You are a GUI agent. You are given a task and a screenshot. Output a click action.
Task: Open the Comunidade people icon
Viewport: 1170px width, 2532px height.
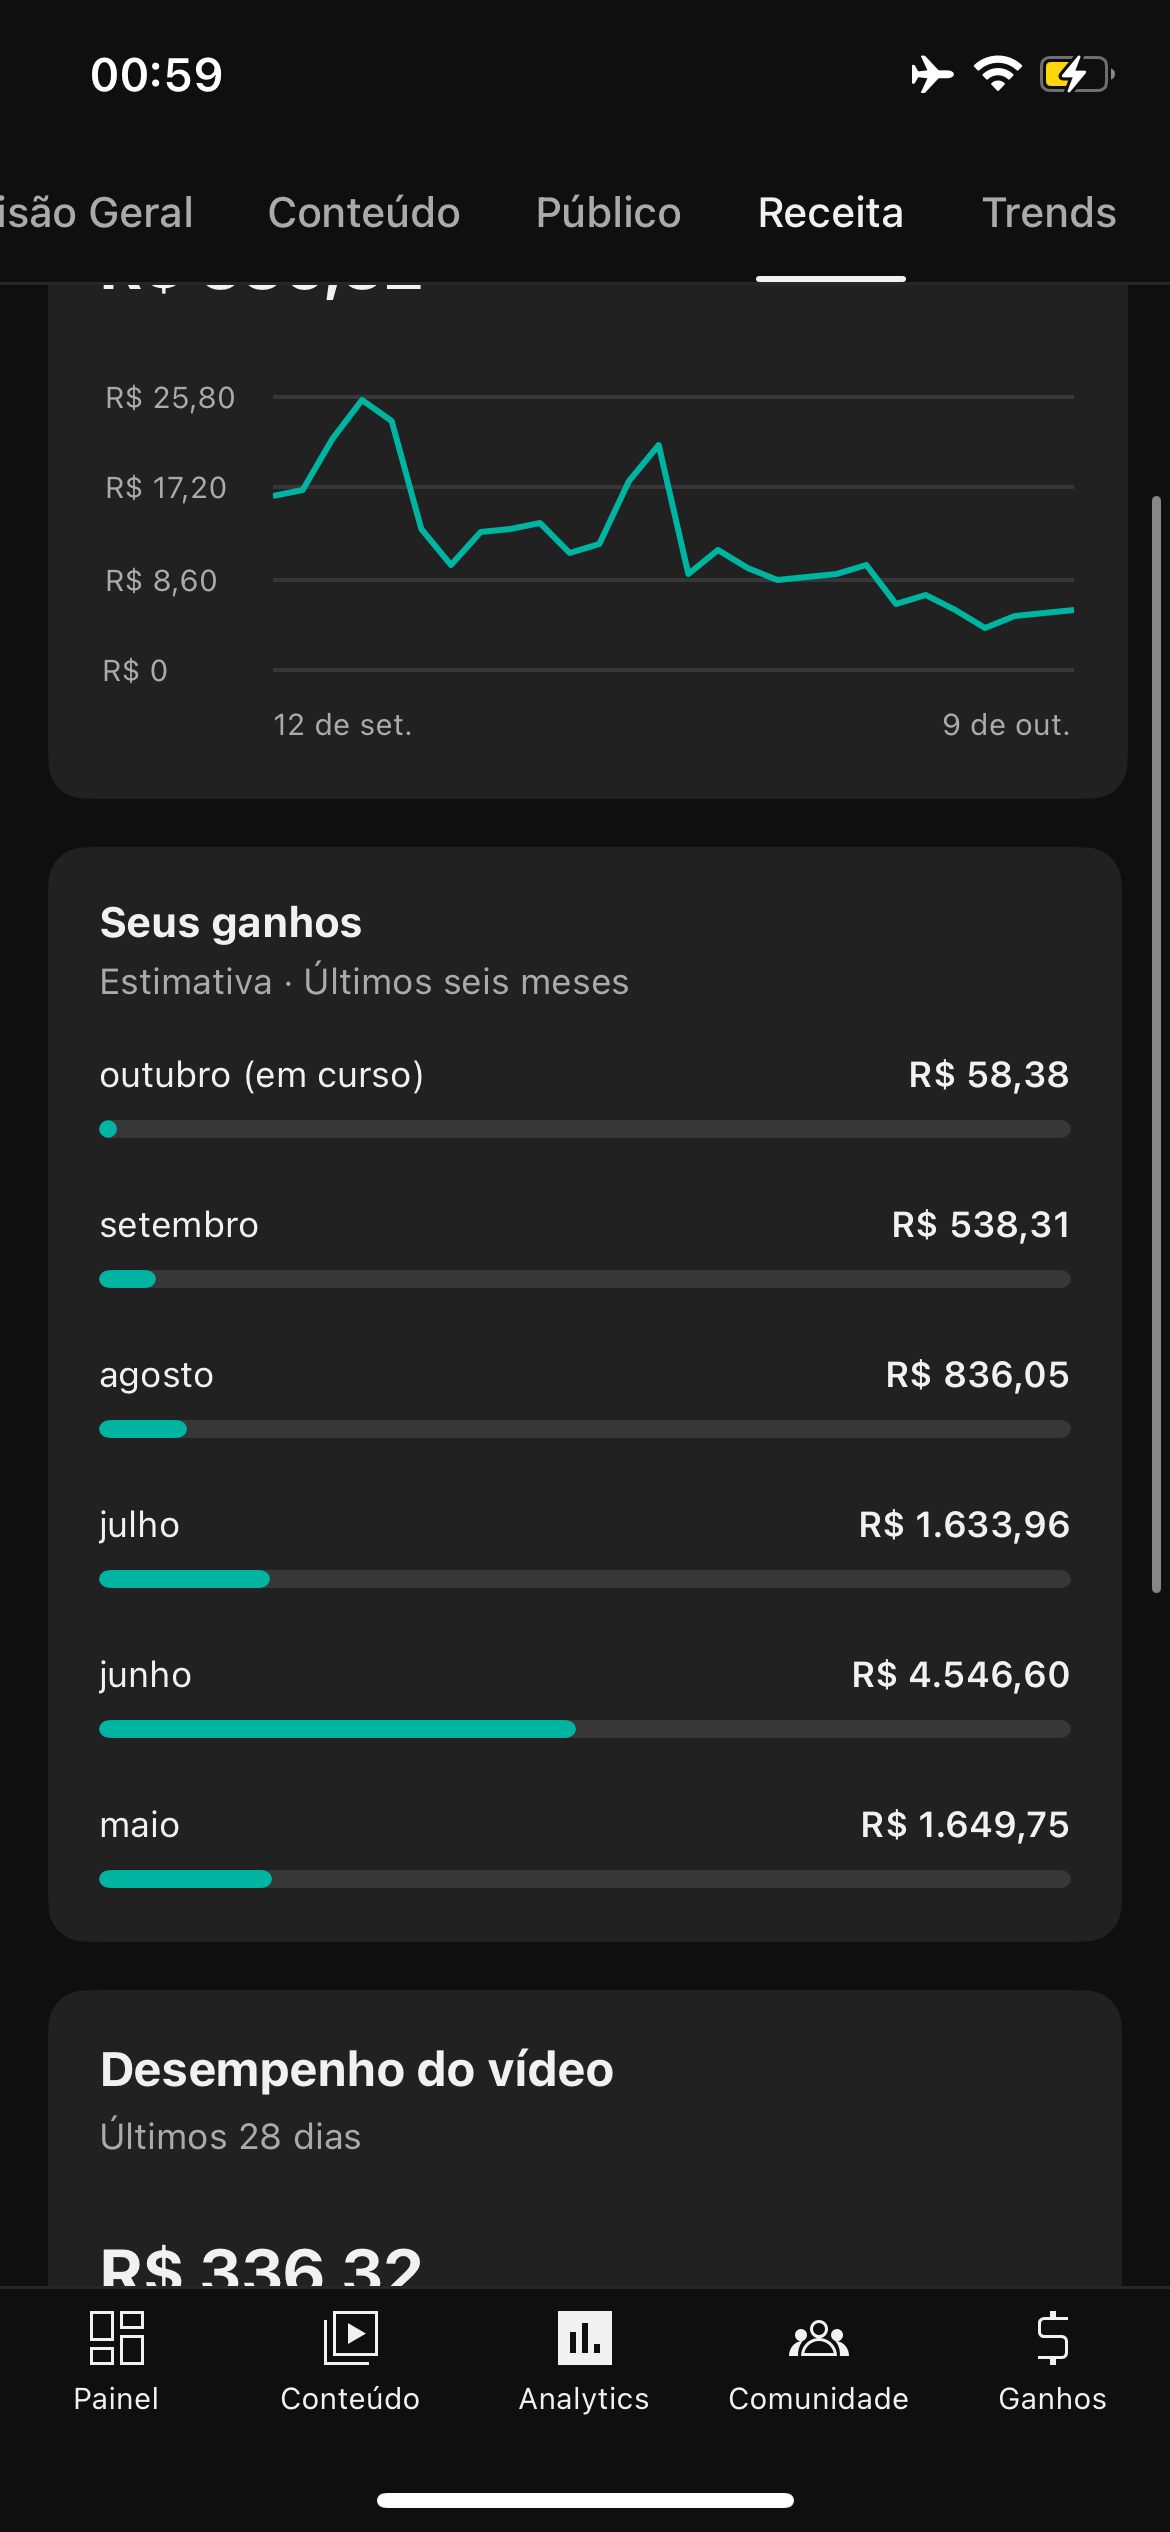(818, 2338)
